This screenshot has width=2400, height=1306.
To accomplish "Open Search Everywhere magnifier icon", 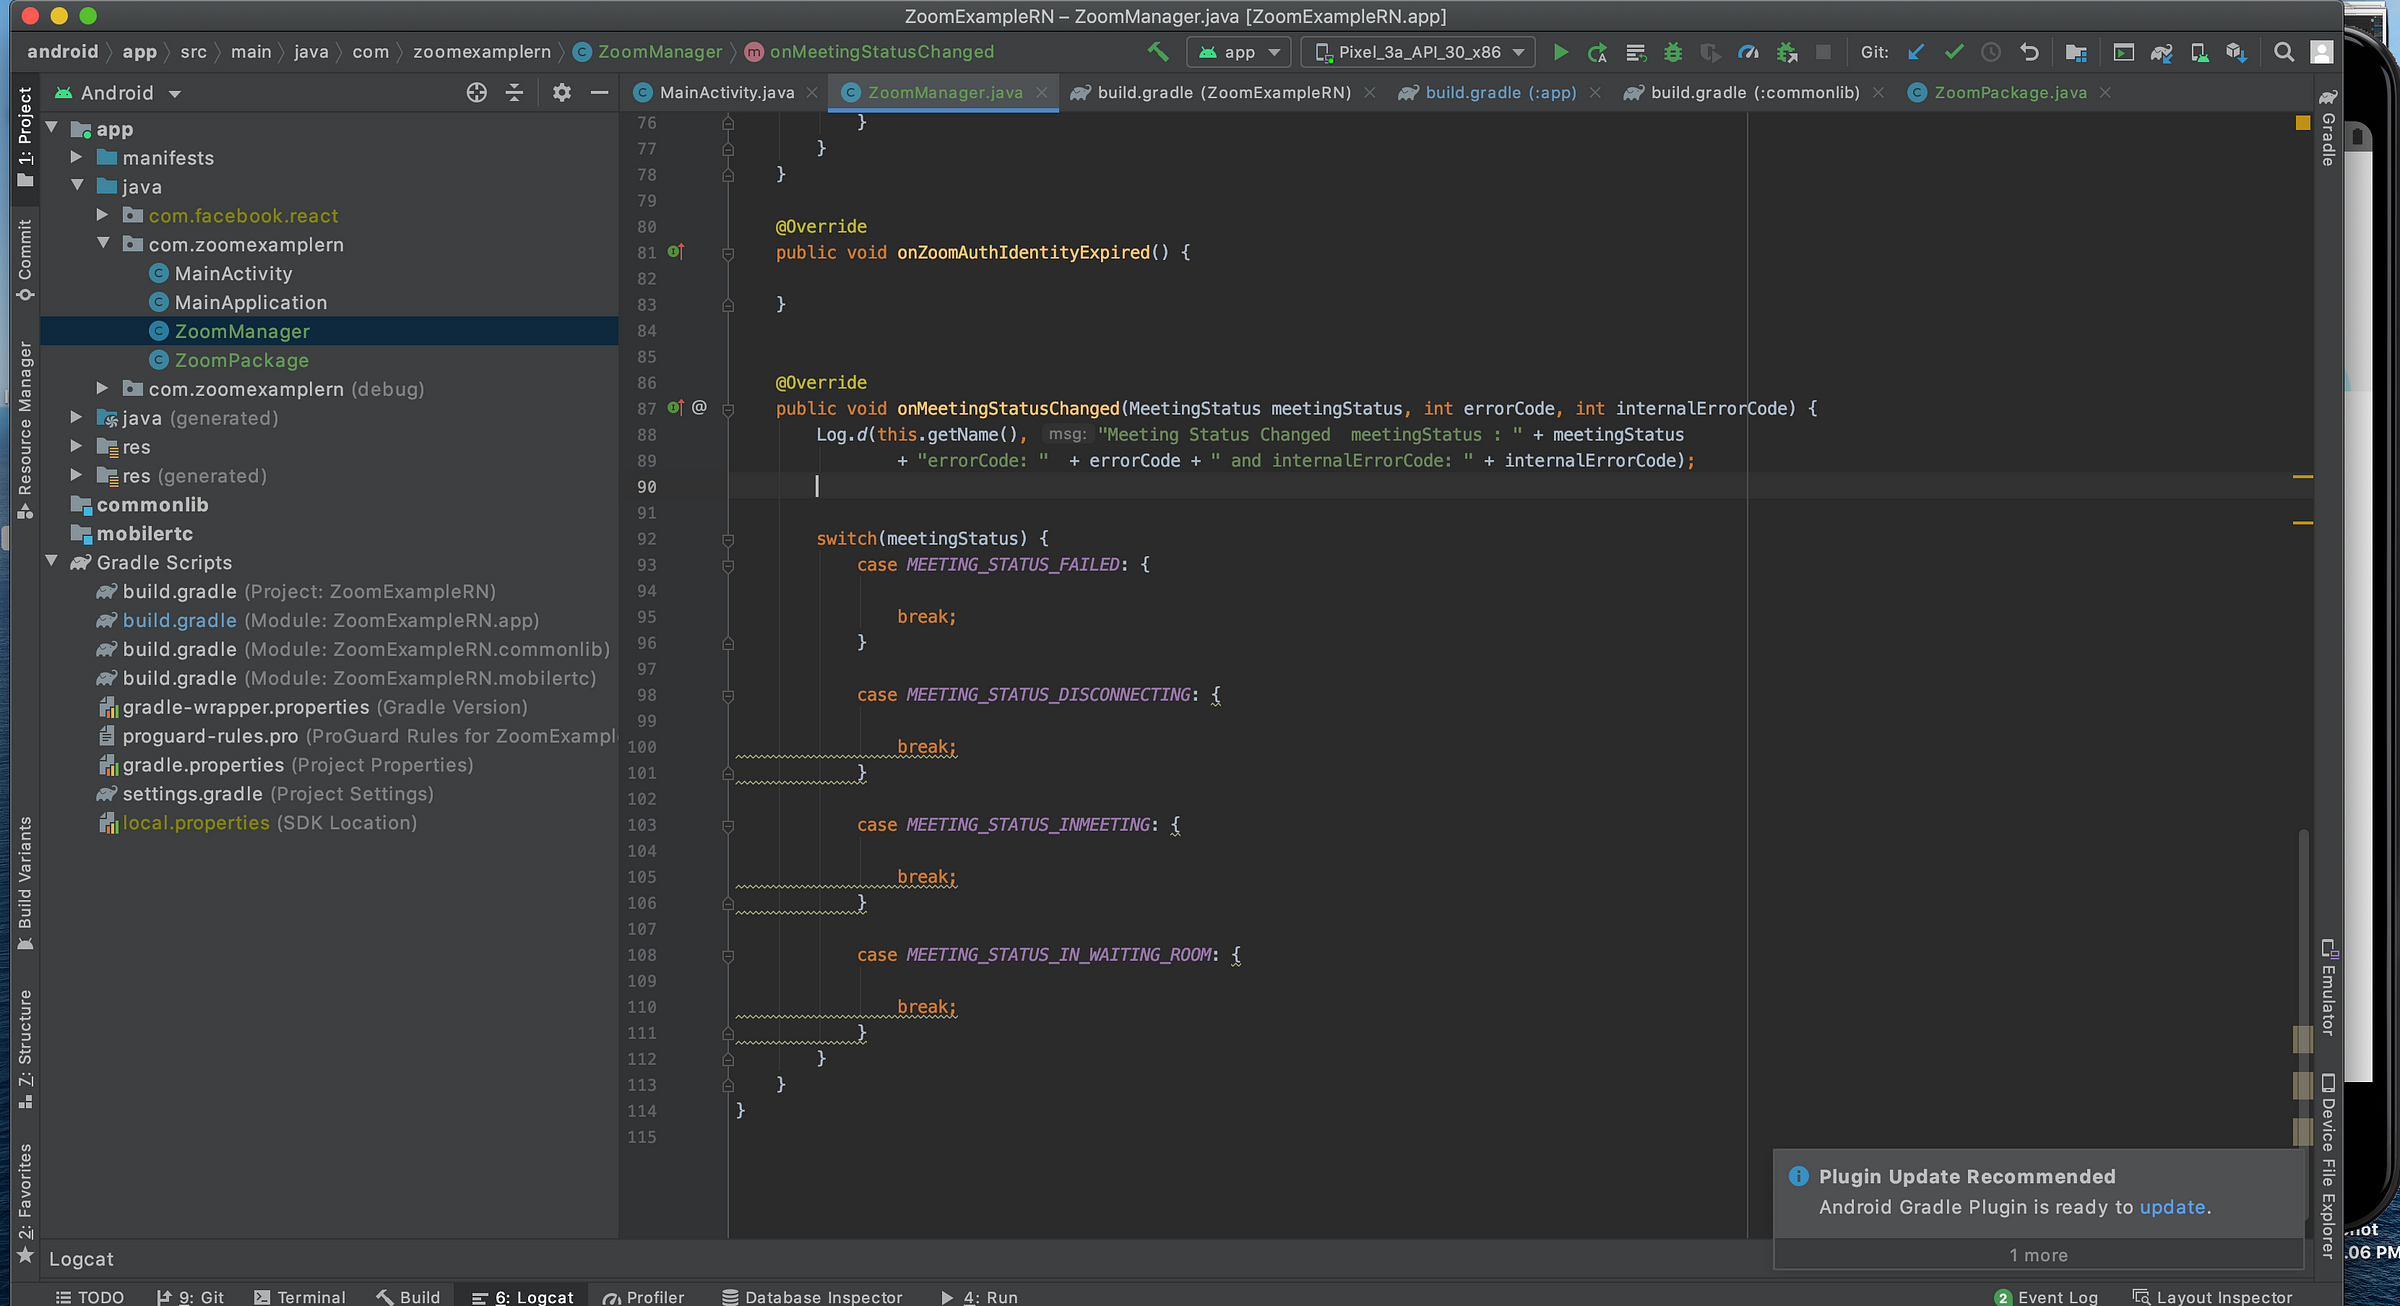I will pos(2283,52).
